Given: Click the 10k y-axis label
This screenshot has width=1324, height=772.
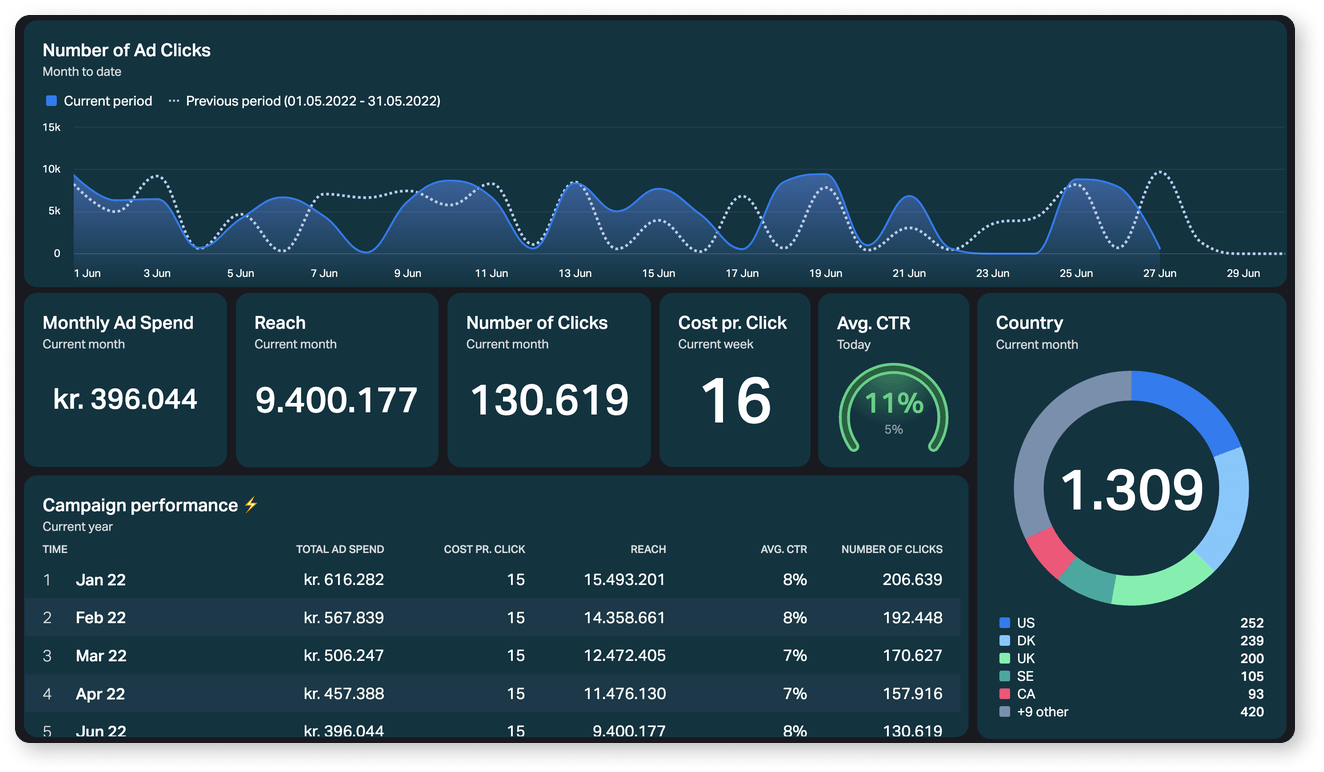Looking at the screenshot, I should coord(52,169).
